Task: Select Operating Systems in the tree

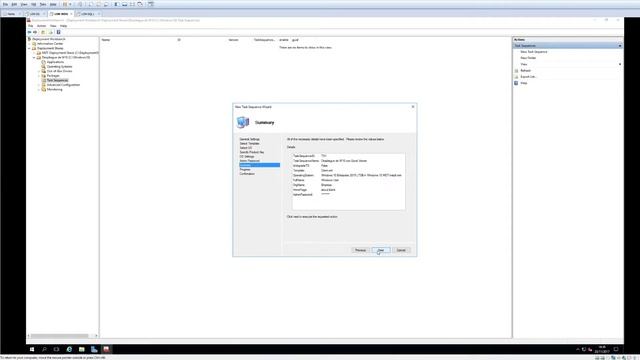Action: (60, 67)
